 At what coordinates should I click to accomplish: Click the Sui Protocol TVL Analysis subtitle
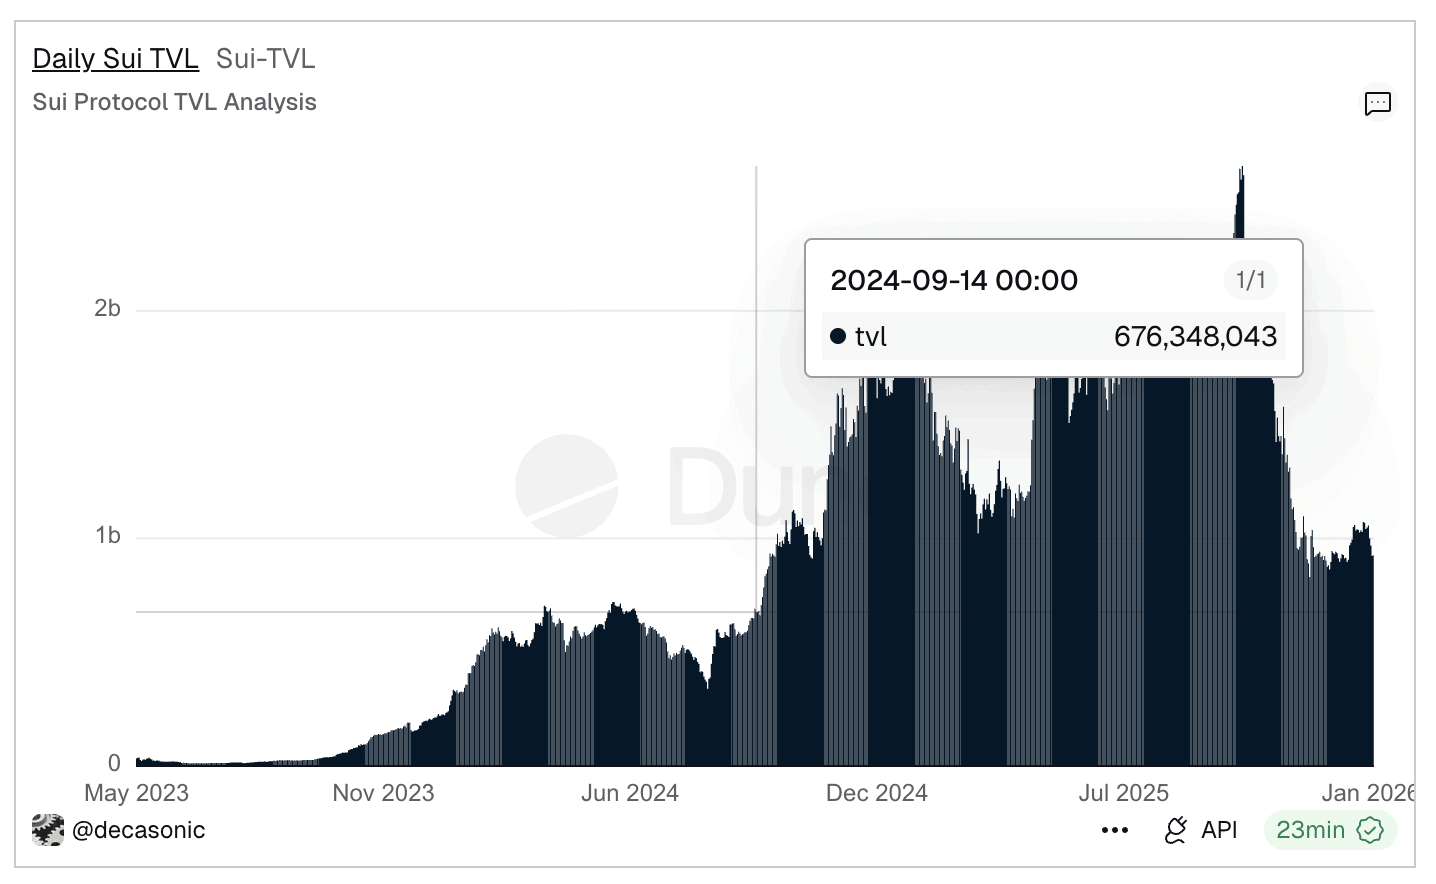tap(174, 102)
